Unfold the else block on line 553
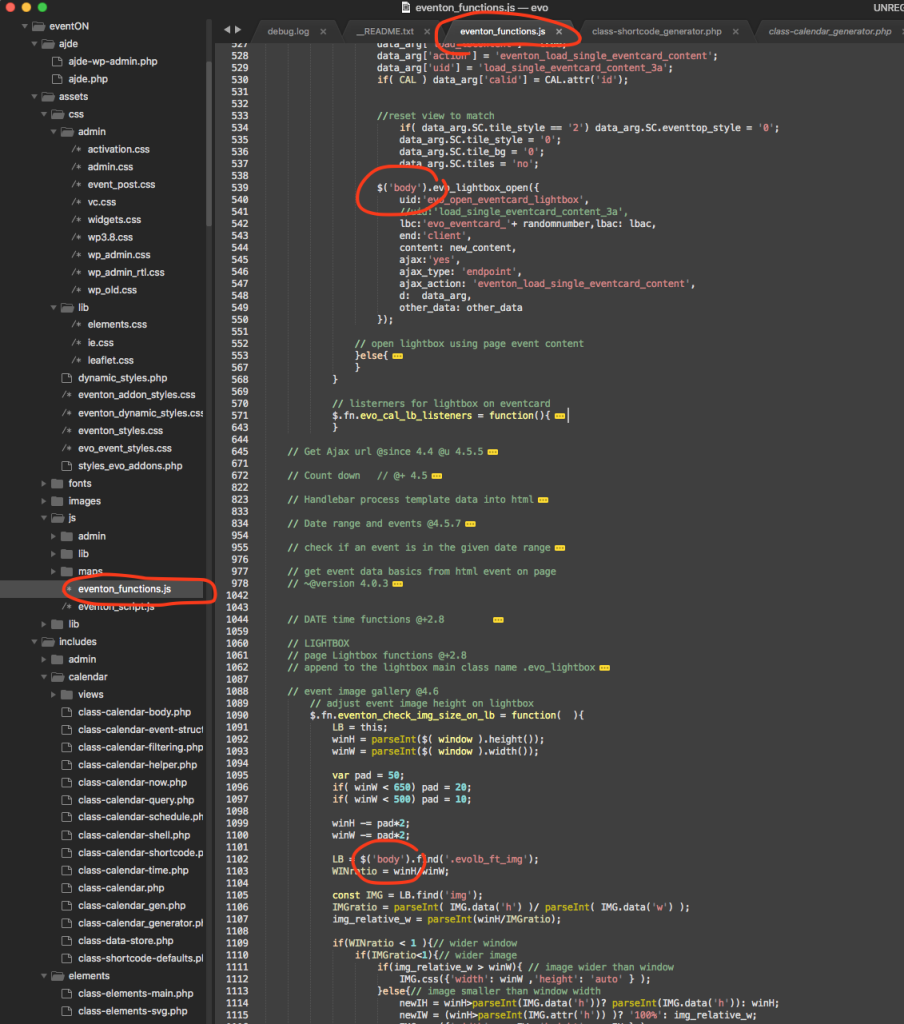Image resolution: width=904 pixels, height=1024 pixels. point(398,357)
